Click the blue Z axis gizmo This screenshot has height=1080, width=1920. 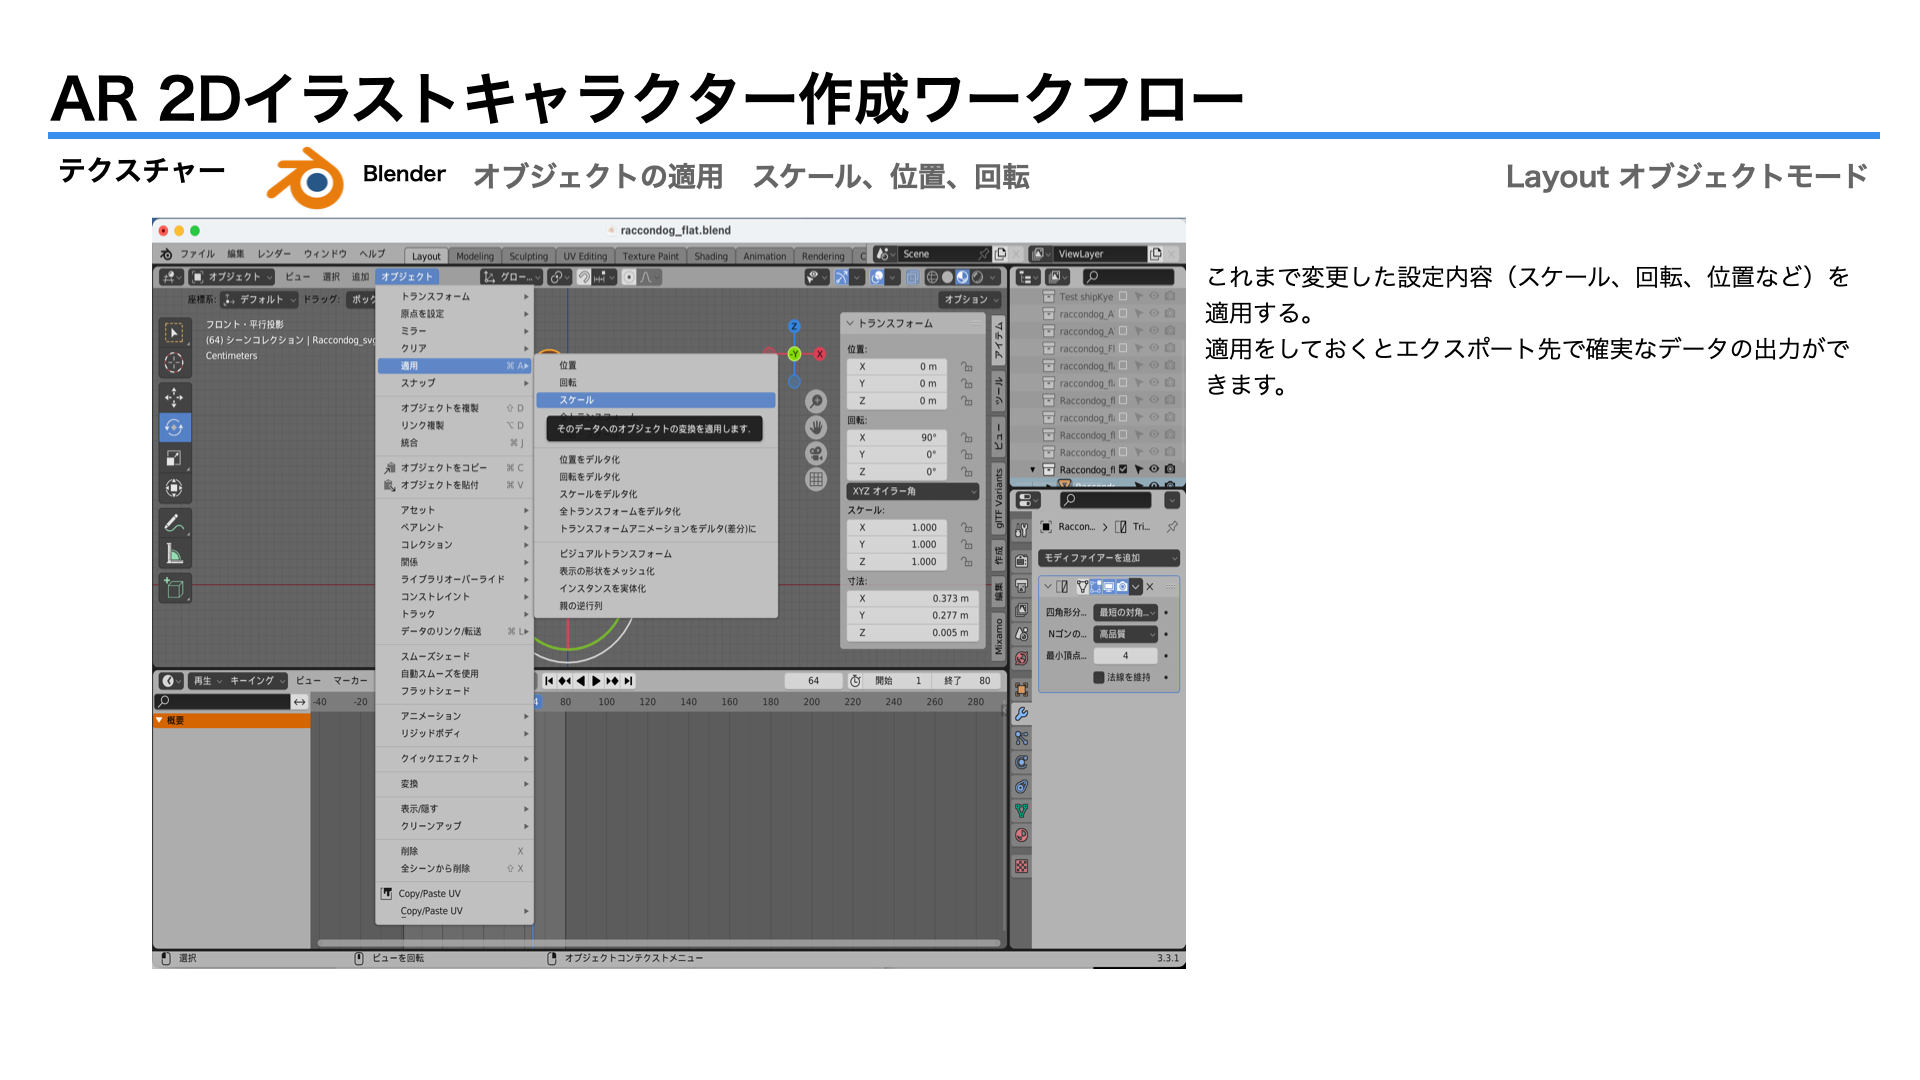click(794, 326)
